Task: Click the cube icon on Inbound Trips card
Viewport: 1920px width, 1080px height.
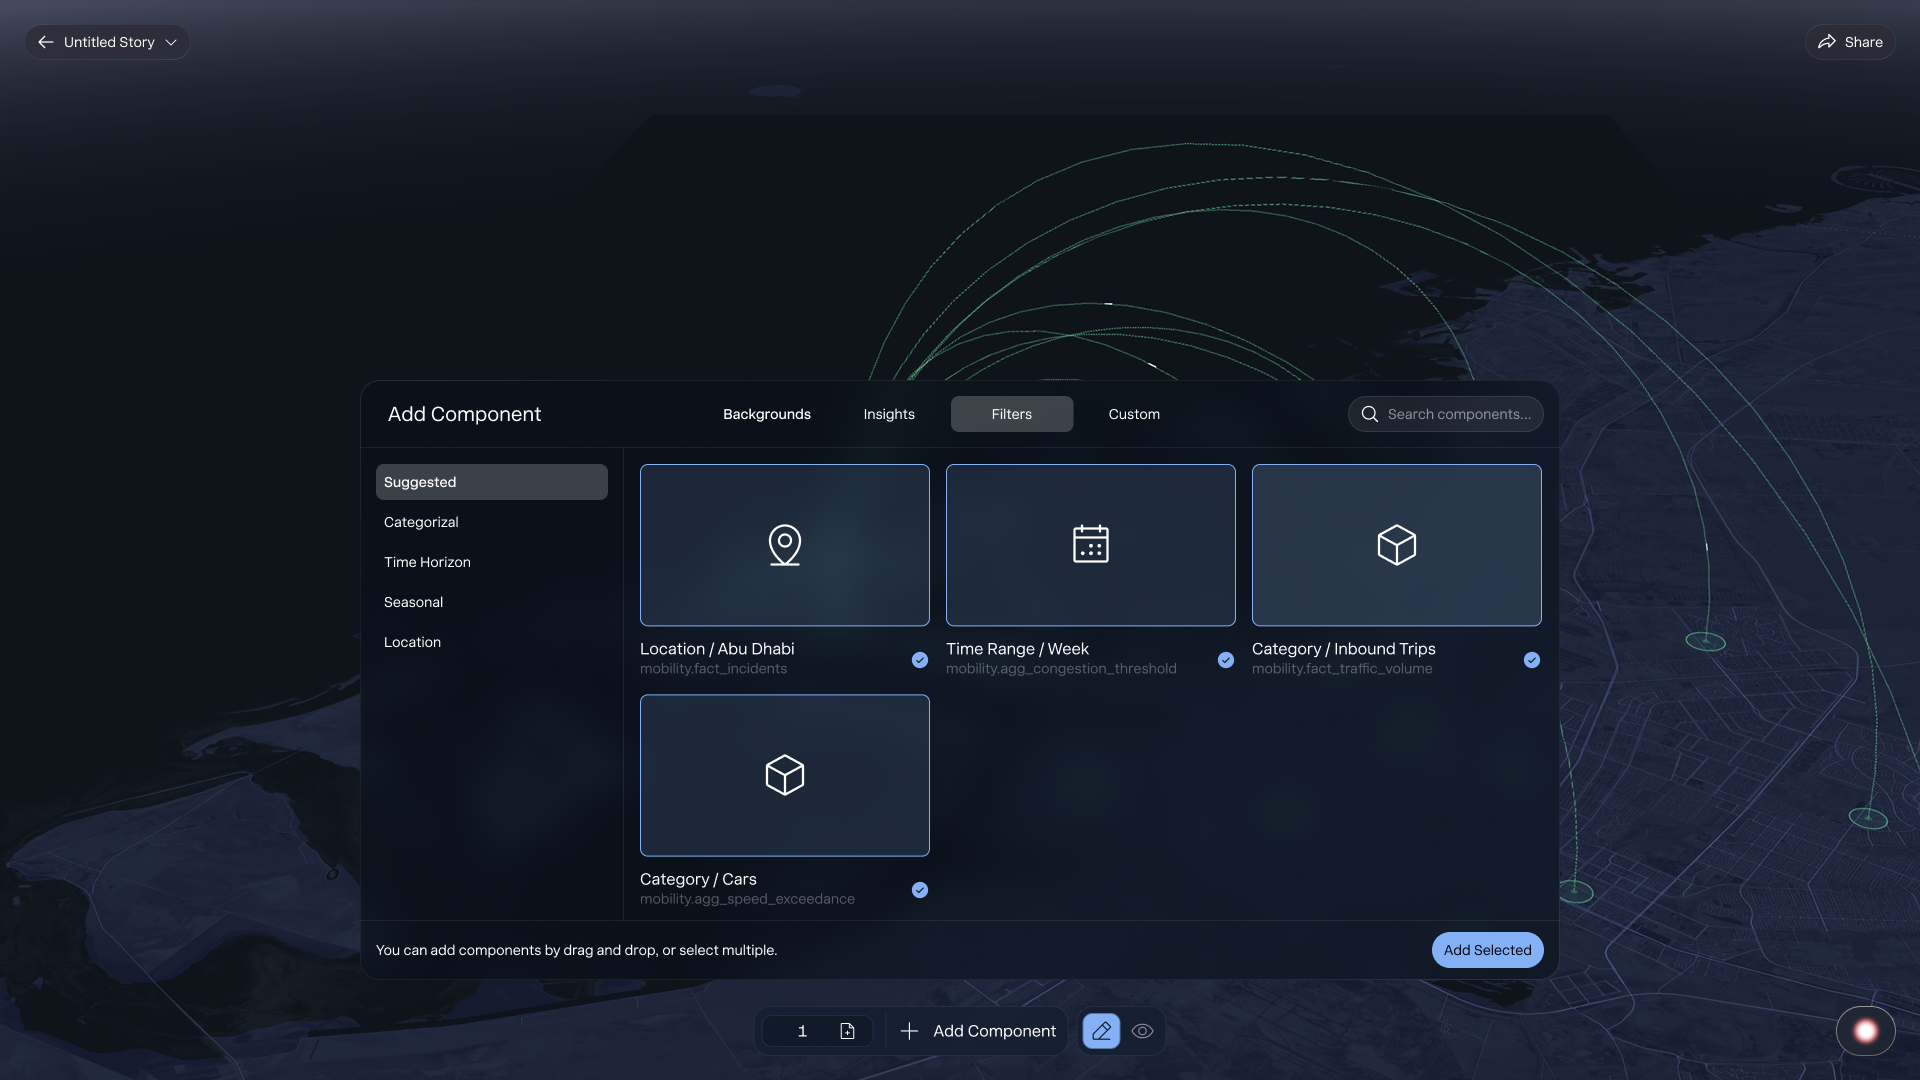Action: [1396, 545]
